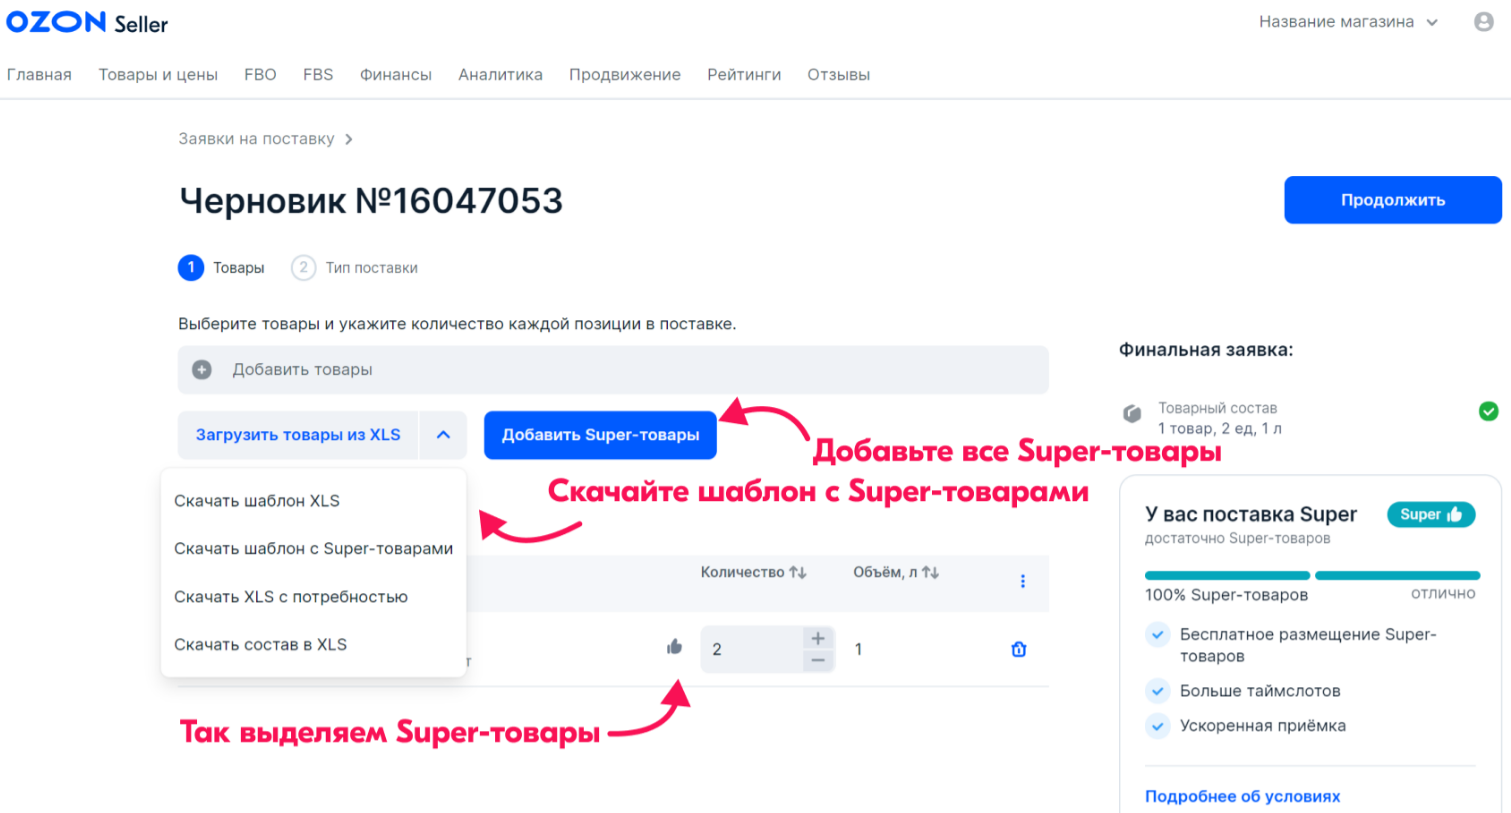The image size is (1511, 813).
Task: Click checkmark beside Больше таймслотов
Action: (1158, 691)
